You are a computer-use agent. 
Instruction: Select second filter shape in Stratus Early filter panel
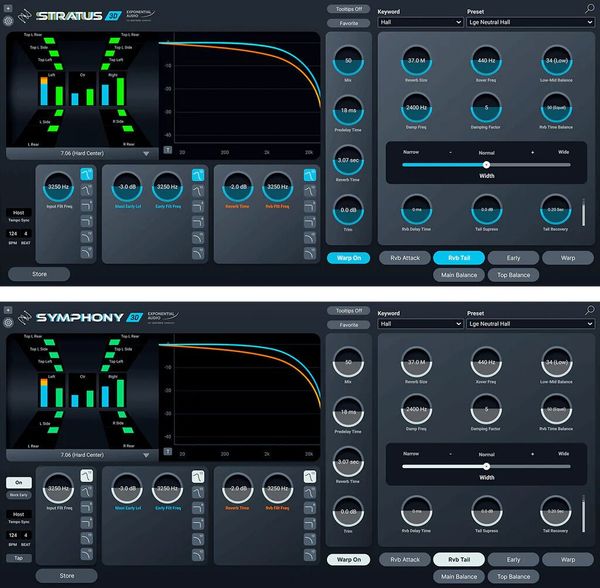[198, 191]
